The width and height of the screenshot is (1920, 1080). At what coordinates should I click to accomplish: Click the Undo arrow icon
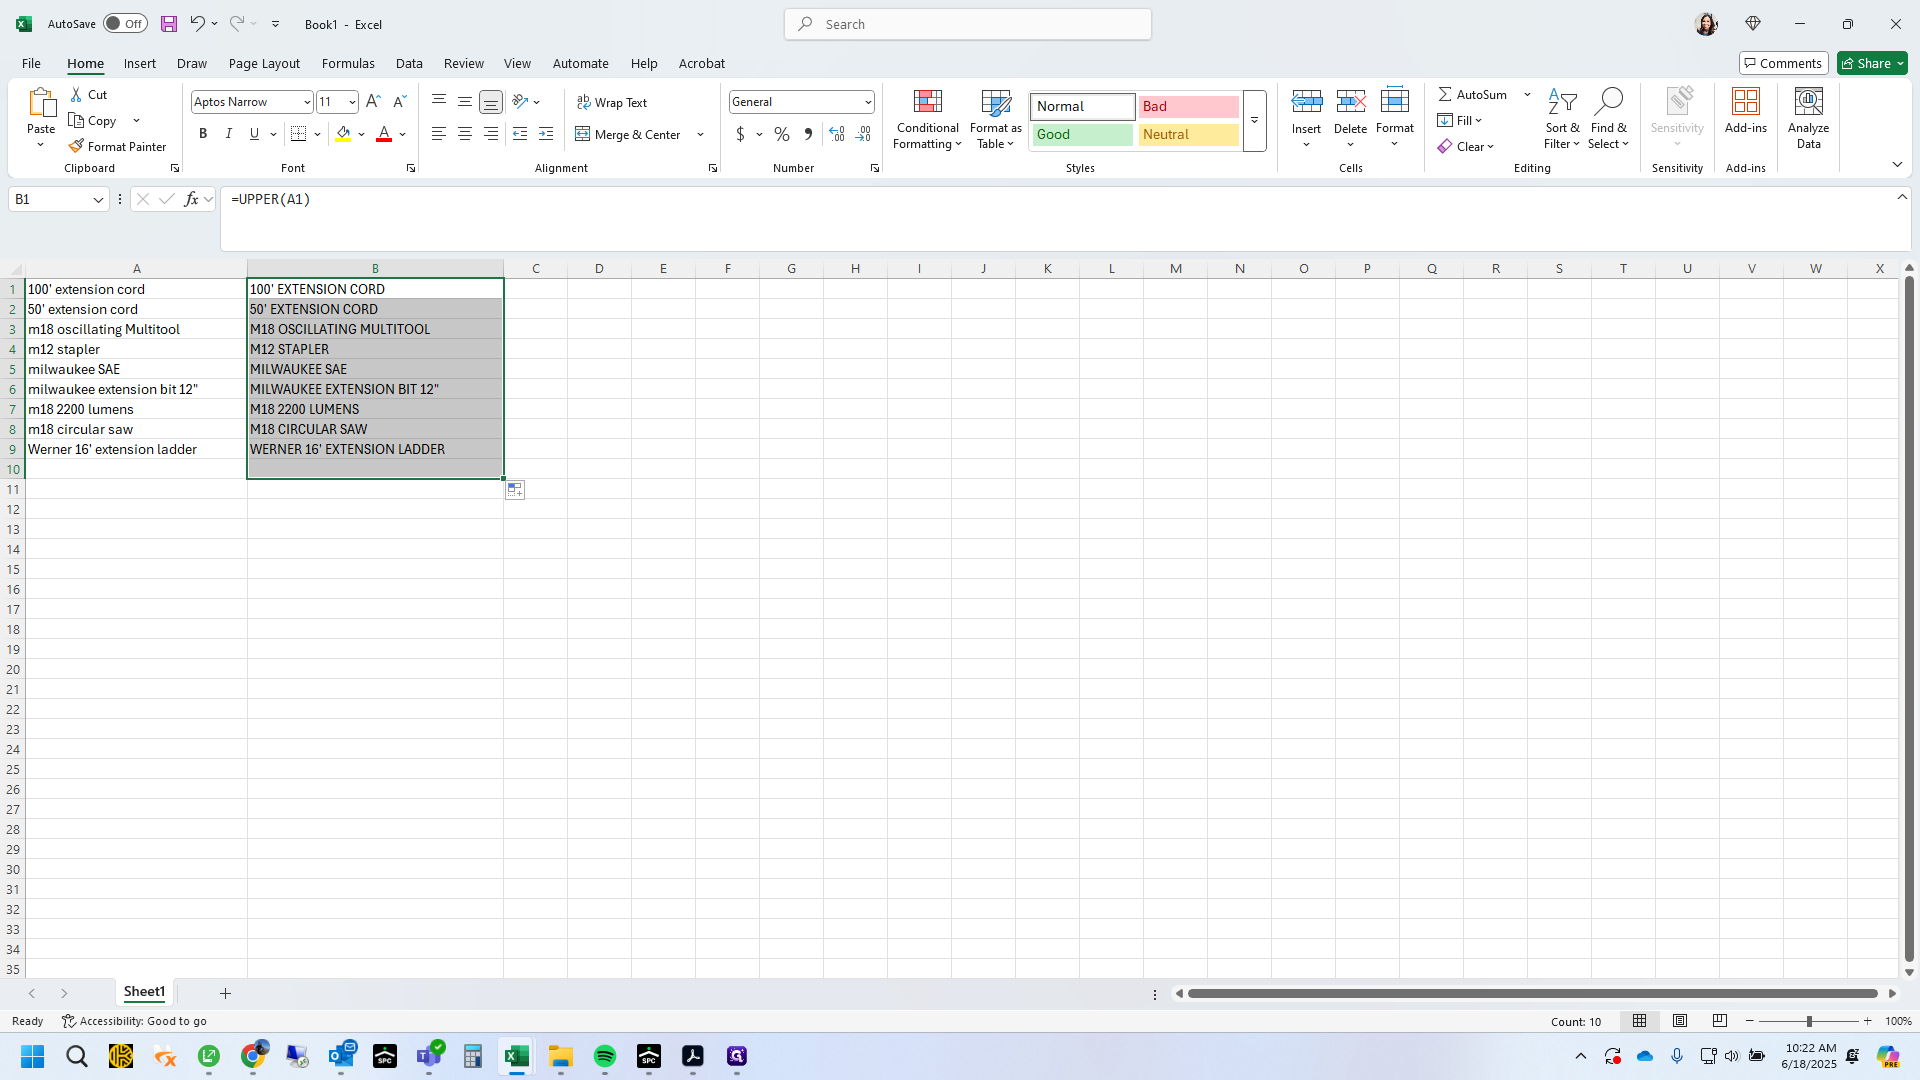pos(197,24)
